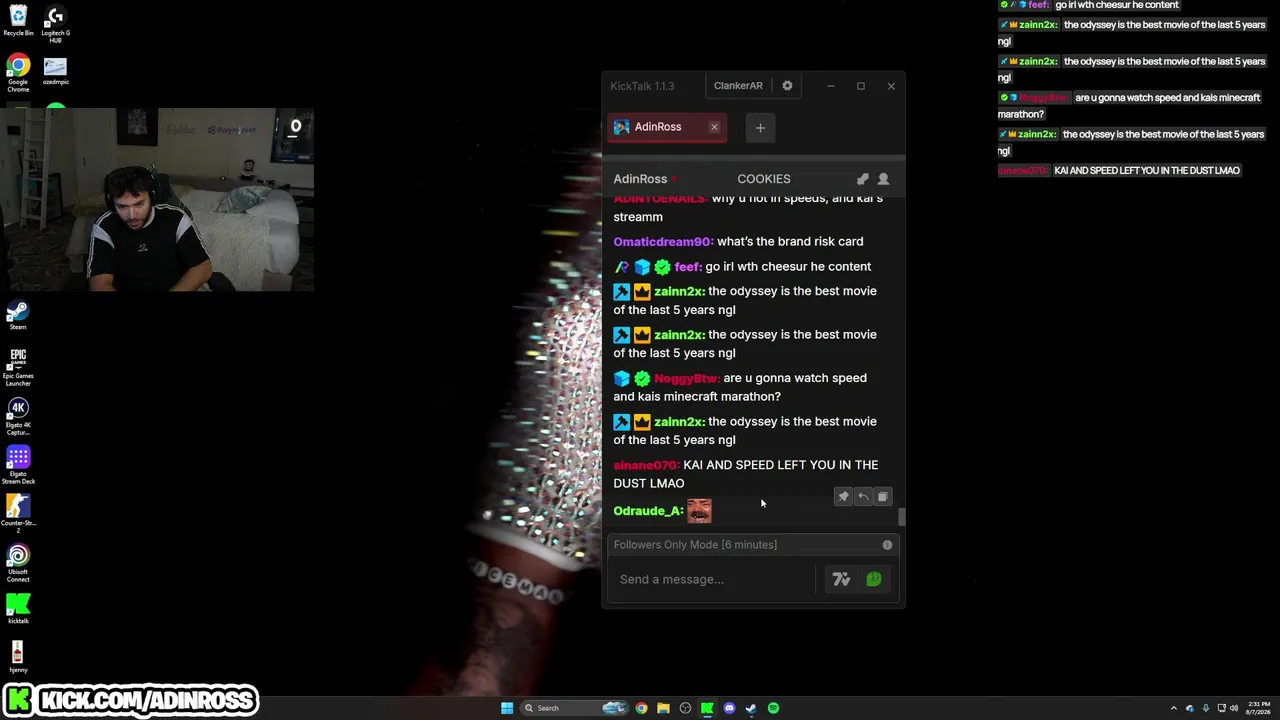Minimize the KickTalk window
The height and width of the screenshot is (720, 1280).
(830, 86)
